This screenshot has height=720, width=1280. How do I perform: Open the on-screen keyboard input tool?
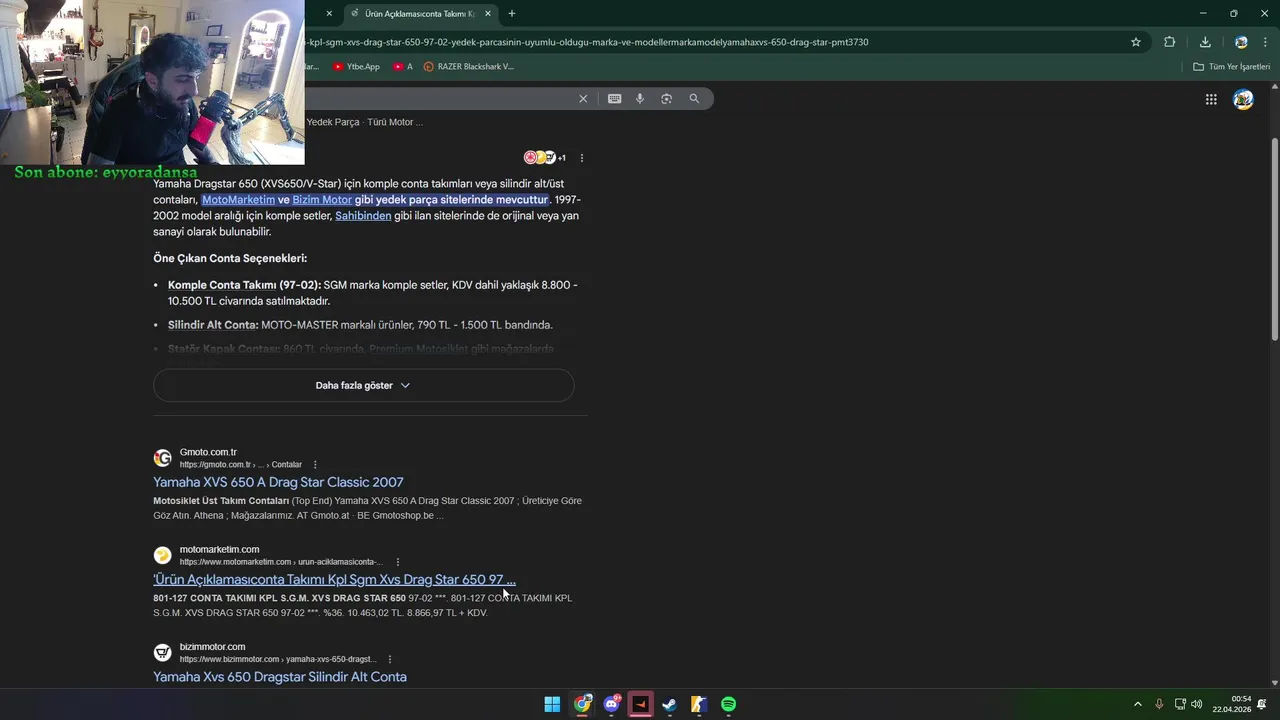614,98
